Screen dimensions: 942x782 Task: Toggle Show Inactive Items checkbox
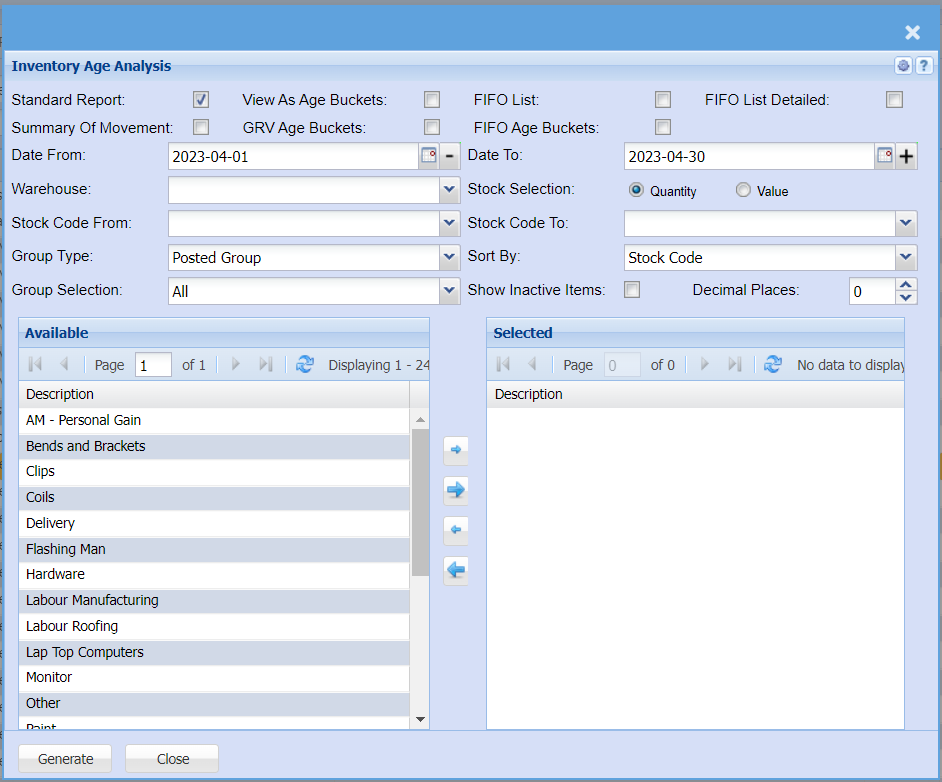(632, 290)
